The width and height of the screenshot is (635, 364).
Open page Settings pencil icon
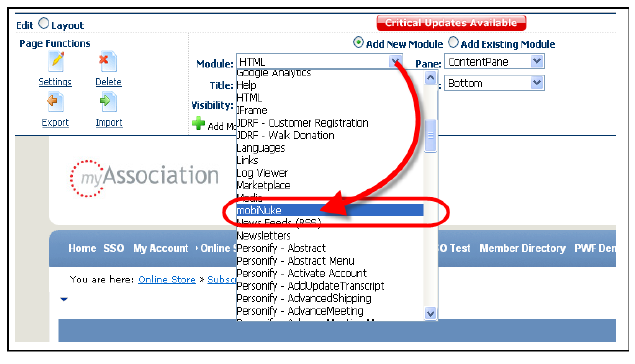point(56,62)
